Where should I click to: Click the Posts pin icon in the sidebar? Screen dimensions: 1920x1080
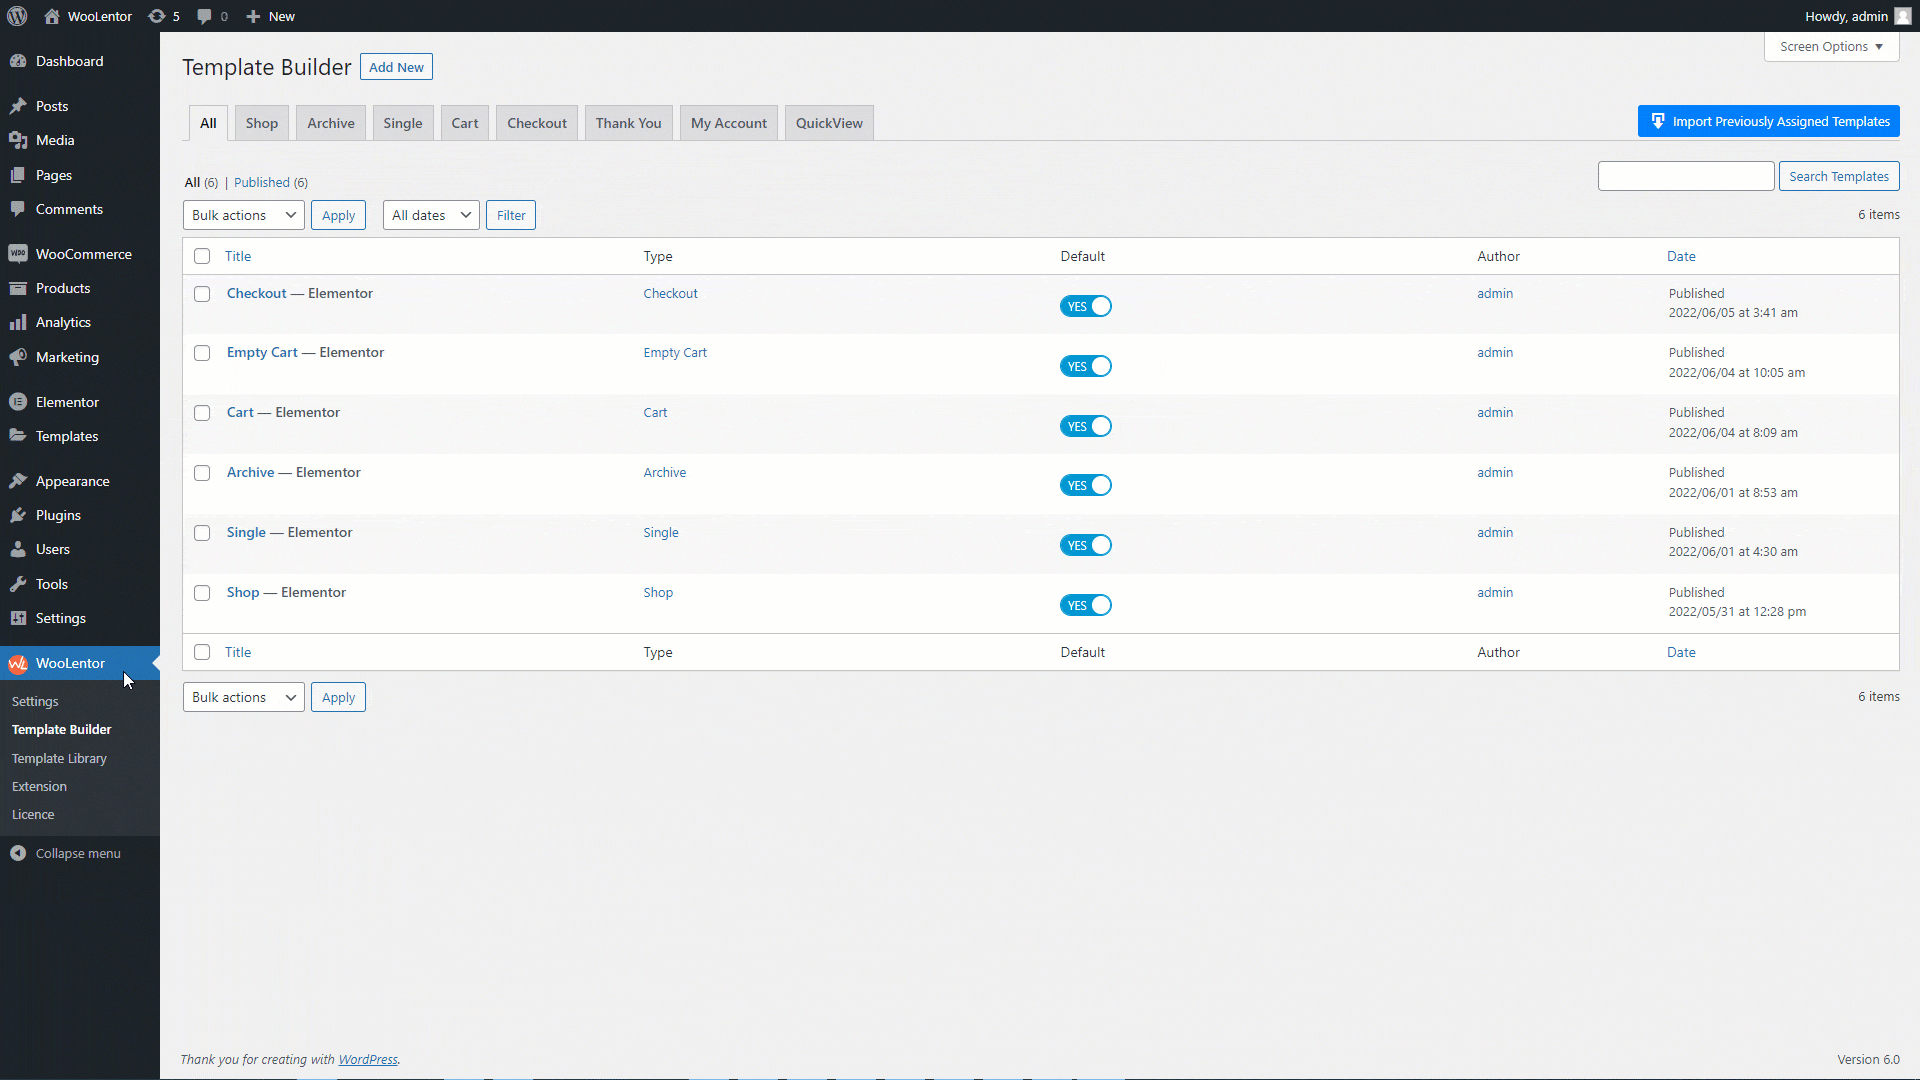pos(18,106)
